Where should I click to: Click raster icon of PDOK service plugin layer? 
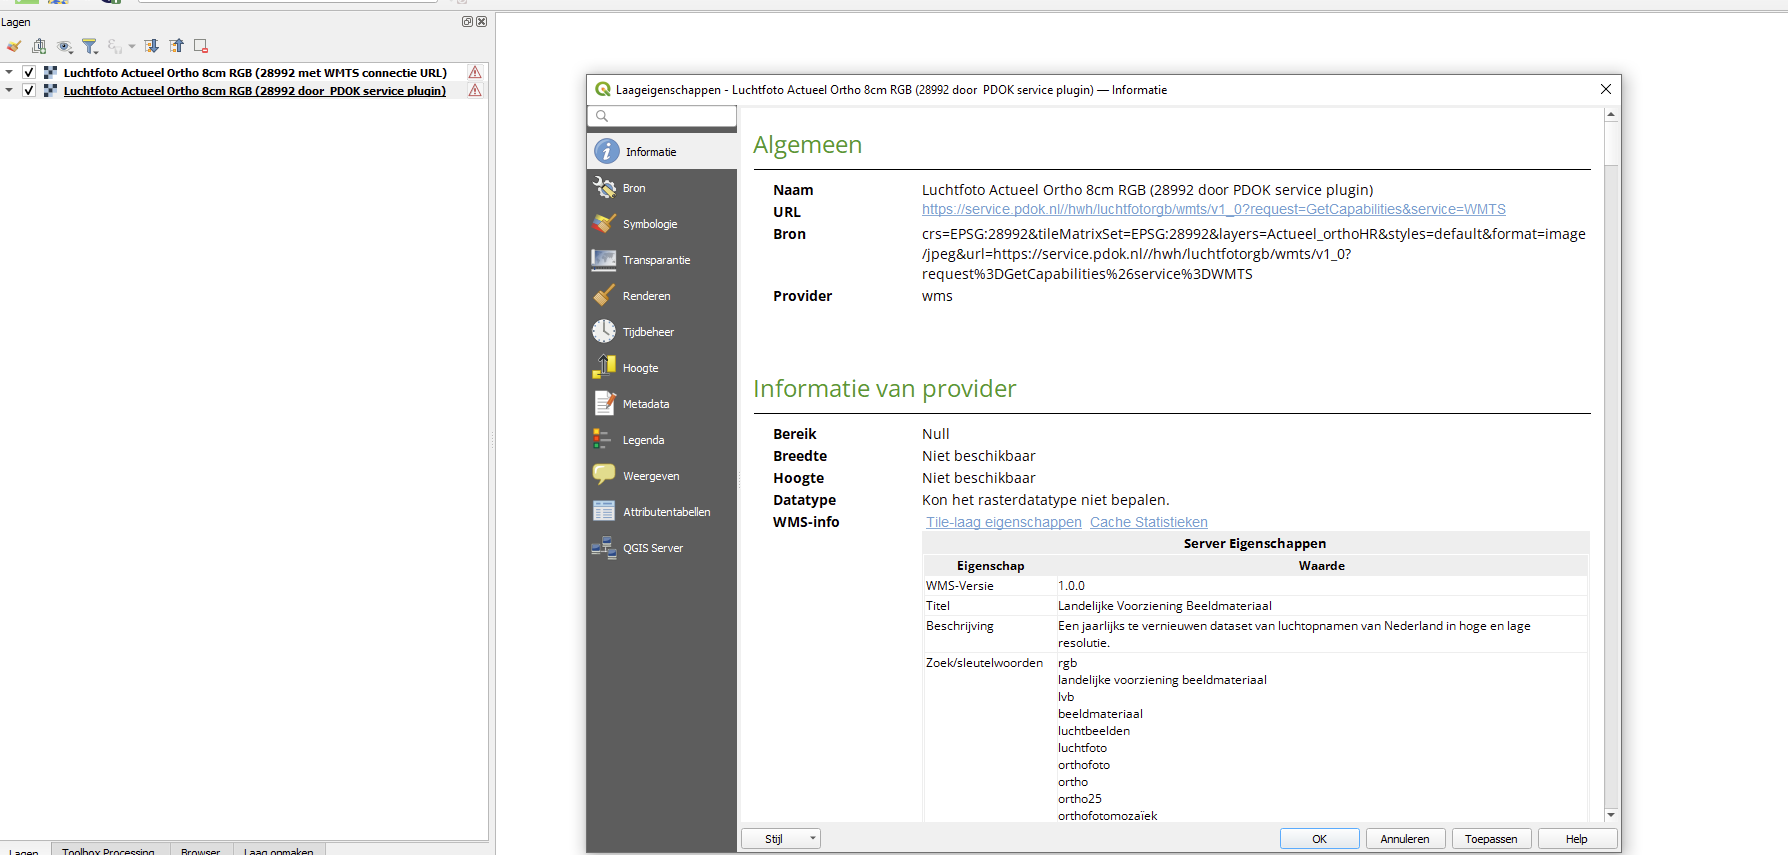[50, 90]
